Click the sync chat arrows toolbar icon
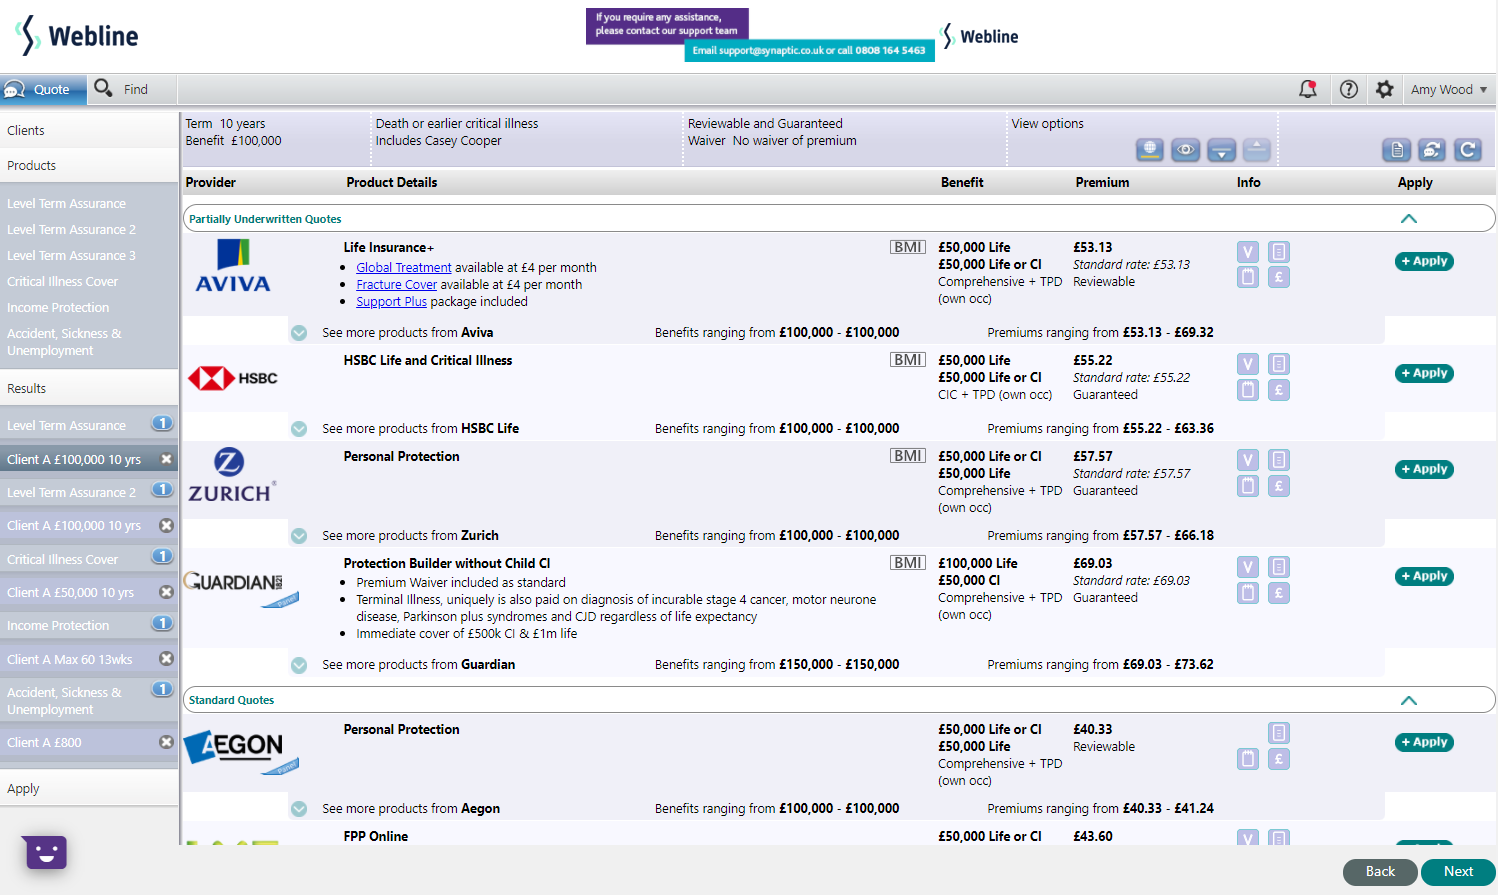Viewport: 1498px width, 895px height. click(1432, 150)
